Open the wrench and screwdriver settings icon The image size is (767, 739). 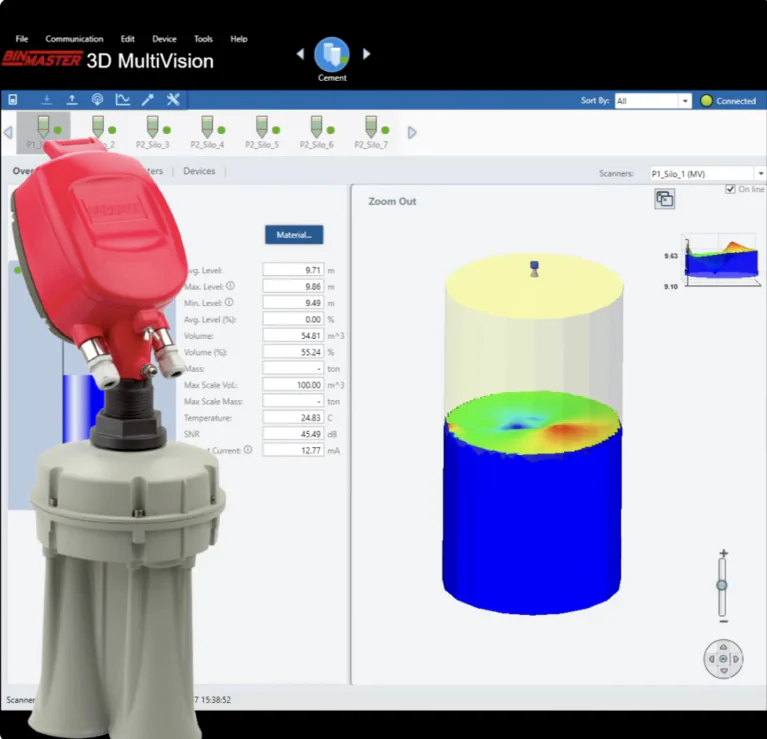coord(173,100)
